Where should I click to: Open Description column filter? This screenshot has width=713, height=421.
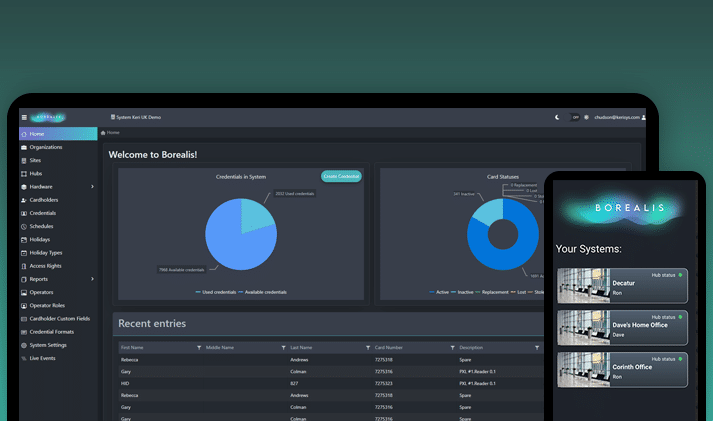tap(537, 348)
